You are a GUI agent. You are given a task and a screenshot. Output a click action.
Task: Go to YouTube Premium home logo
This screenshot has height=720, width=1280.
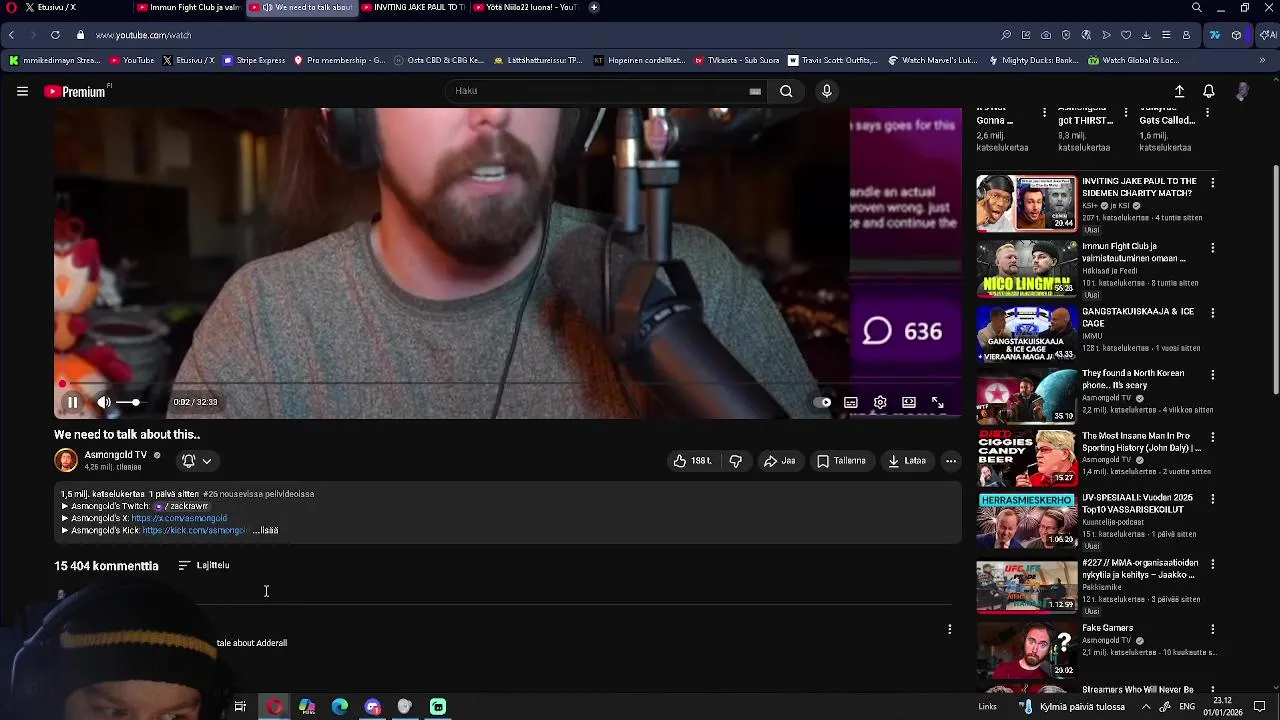pos(76,91)
